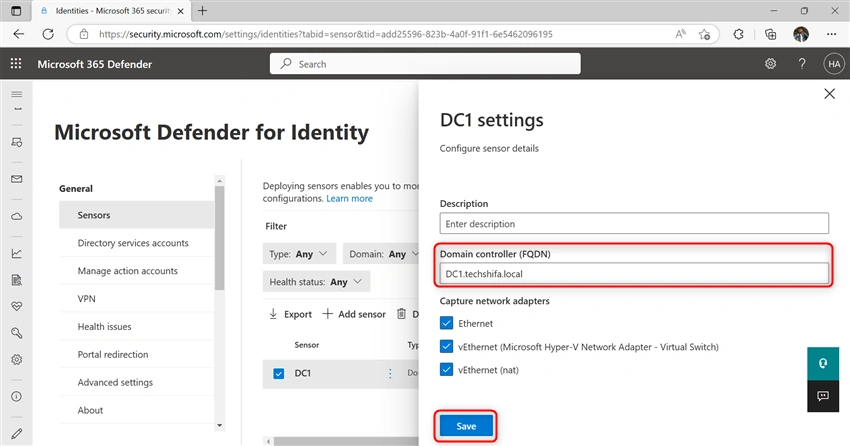Click the trash delete sensor icon
The width and height of the screenshot is (850, 446).
(x=401, y=314)
